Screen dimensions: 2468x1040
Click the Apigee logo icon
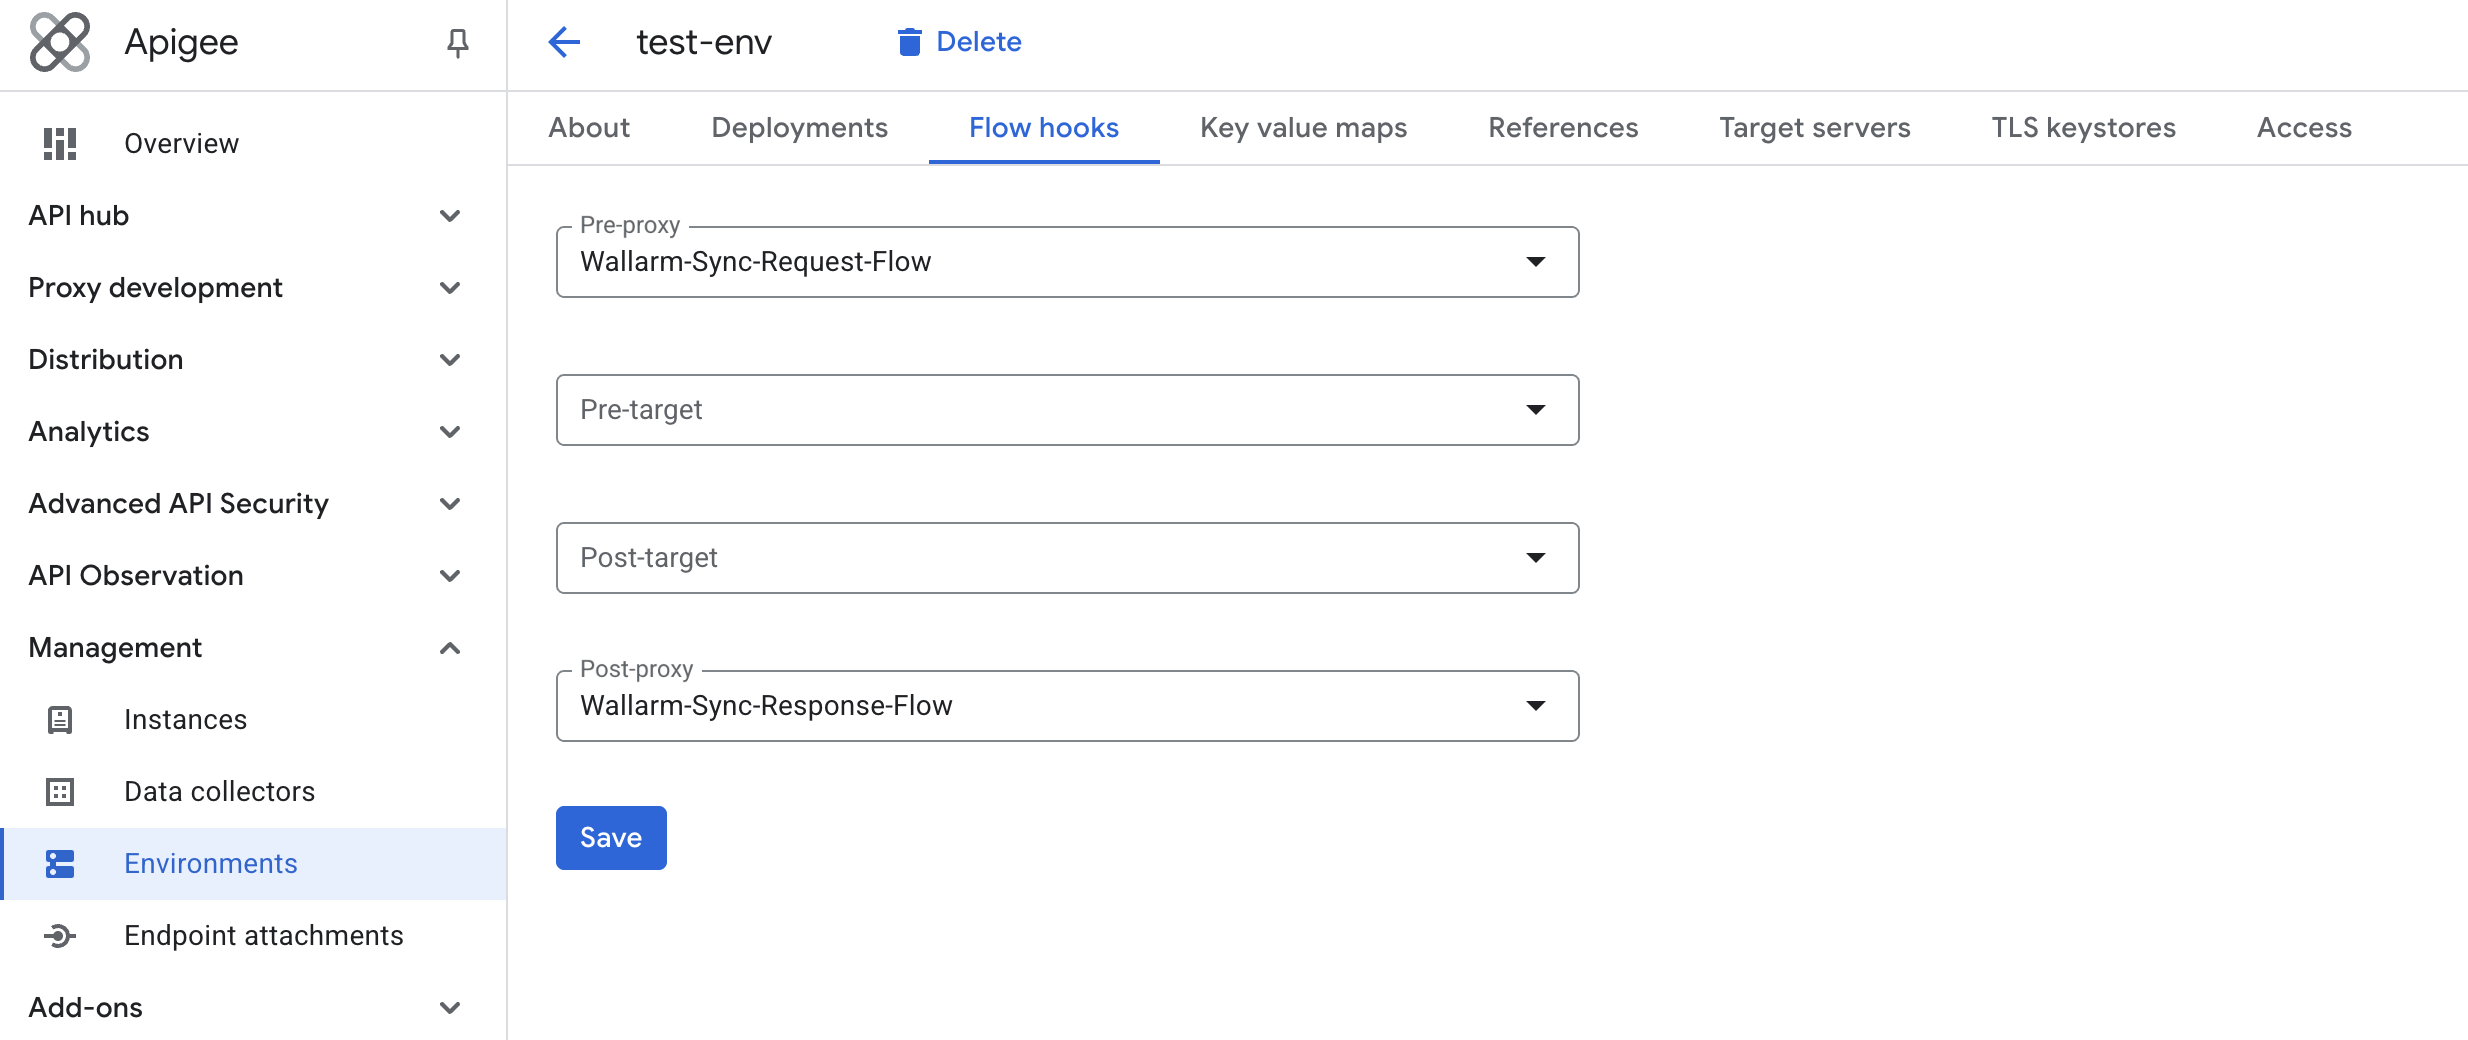click(60, 42)
